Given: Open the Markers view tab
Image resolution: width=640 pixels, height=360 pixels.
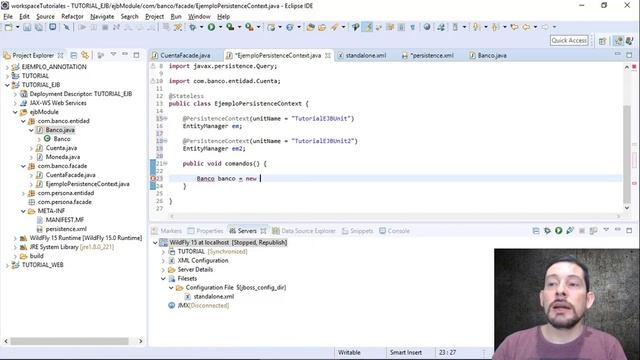Looking at the screenshot, I should pyautogui.click(x=167, y=231).
